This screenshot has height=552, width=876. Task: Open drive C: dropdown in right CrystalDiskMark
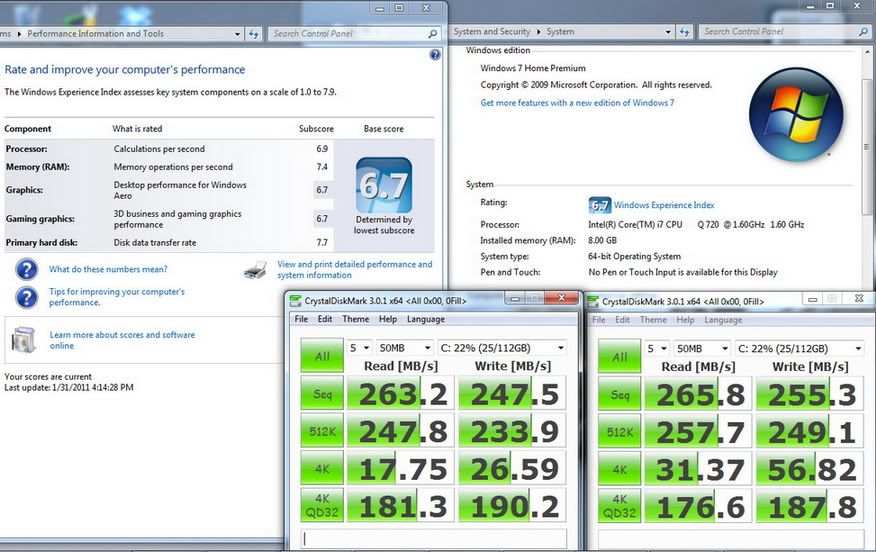pos(799,349)
